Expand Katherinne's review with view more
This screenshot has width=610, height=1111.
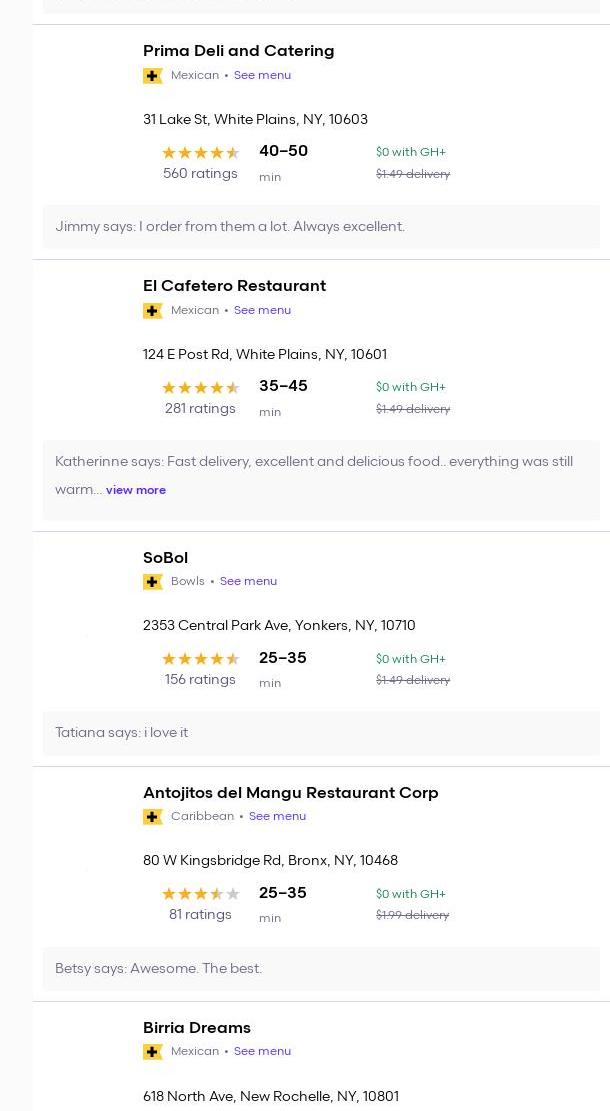[136, 490]
